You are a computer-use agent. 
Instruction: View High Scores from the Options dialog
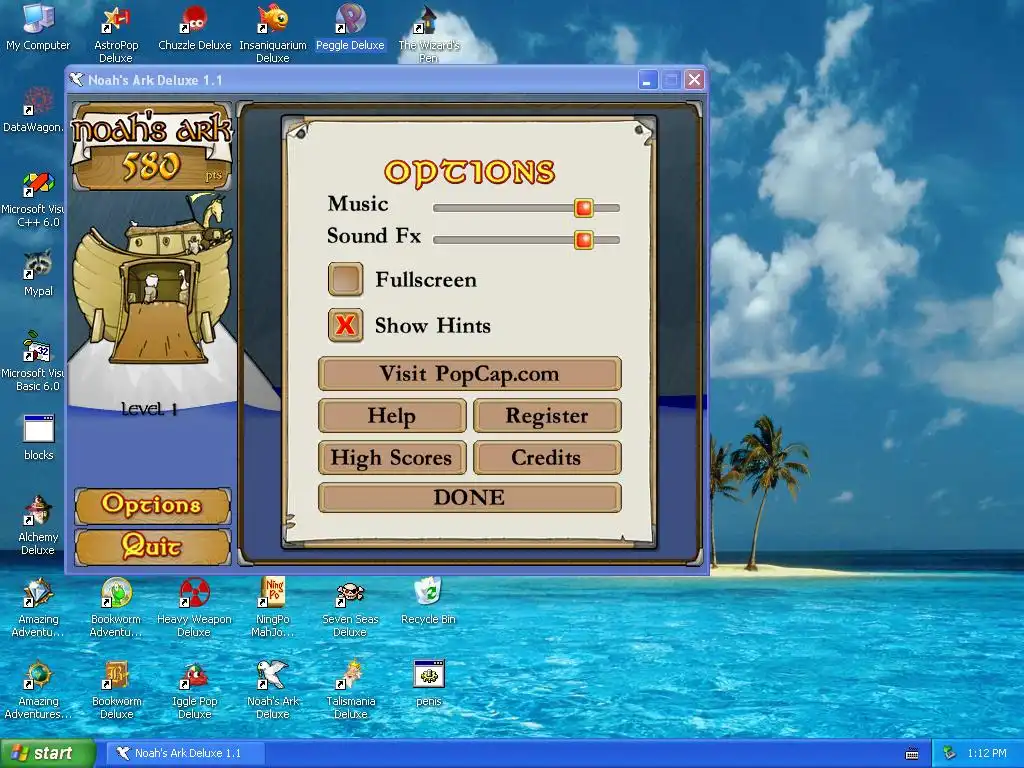[x=392, y=458]
